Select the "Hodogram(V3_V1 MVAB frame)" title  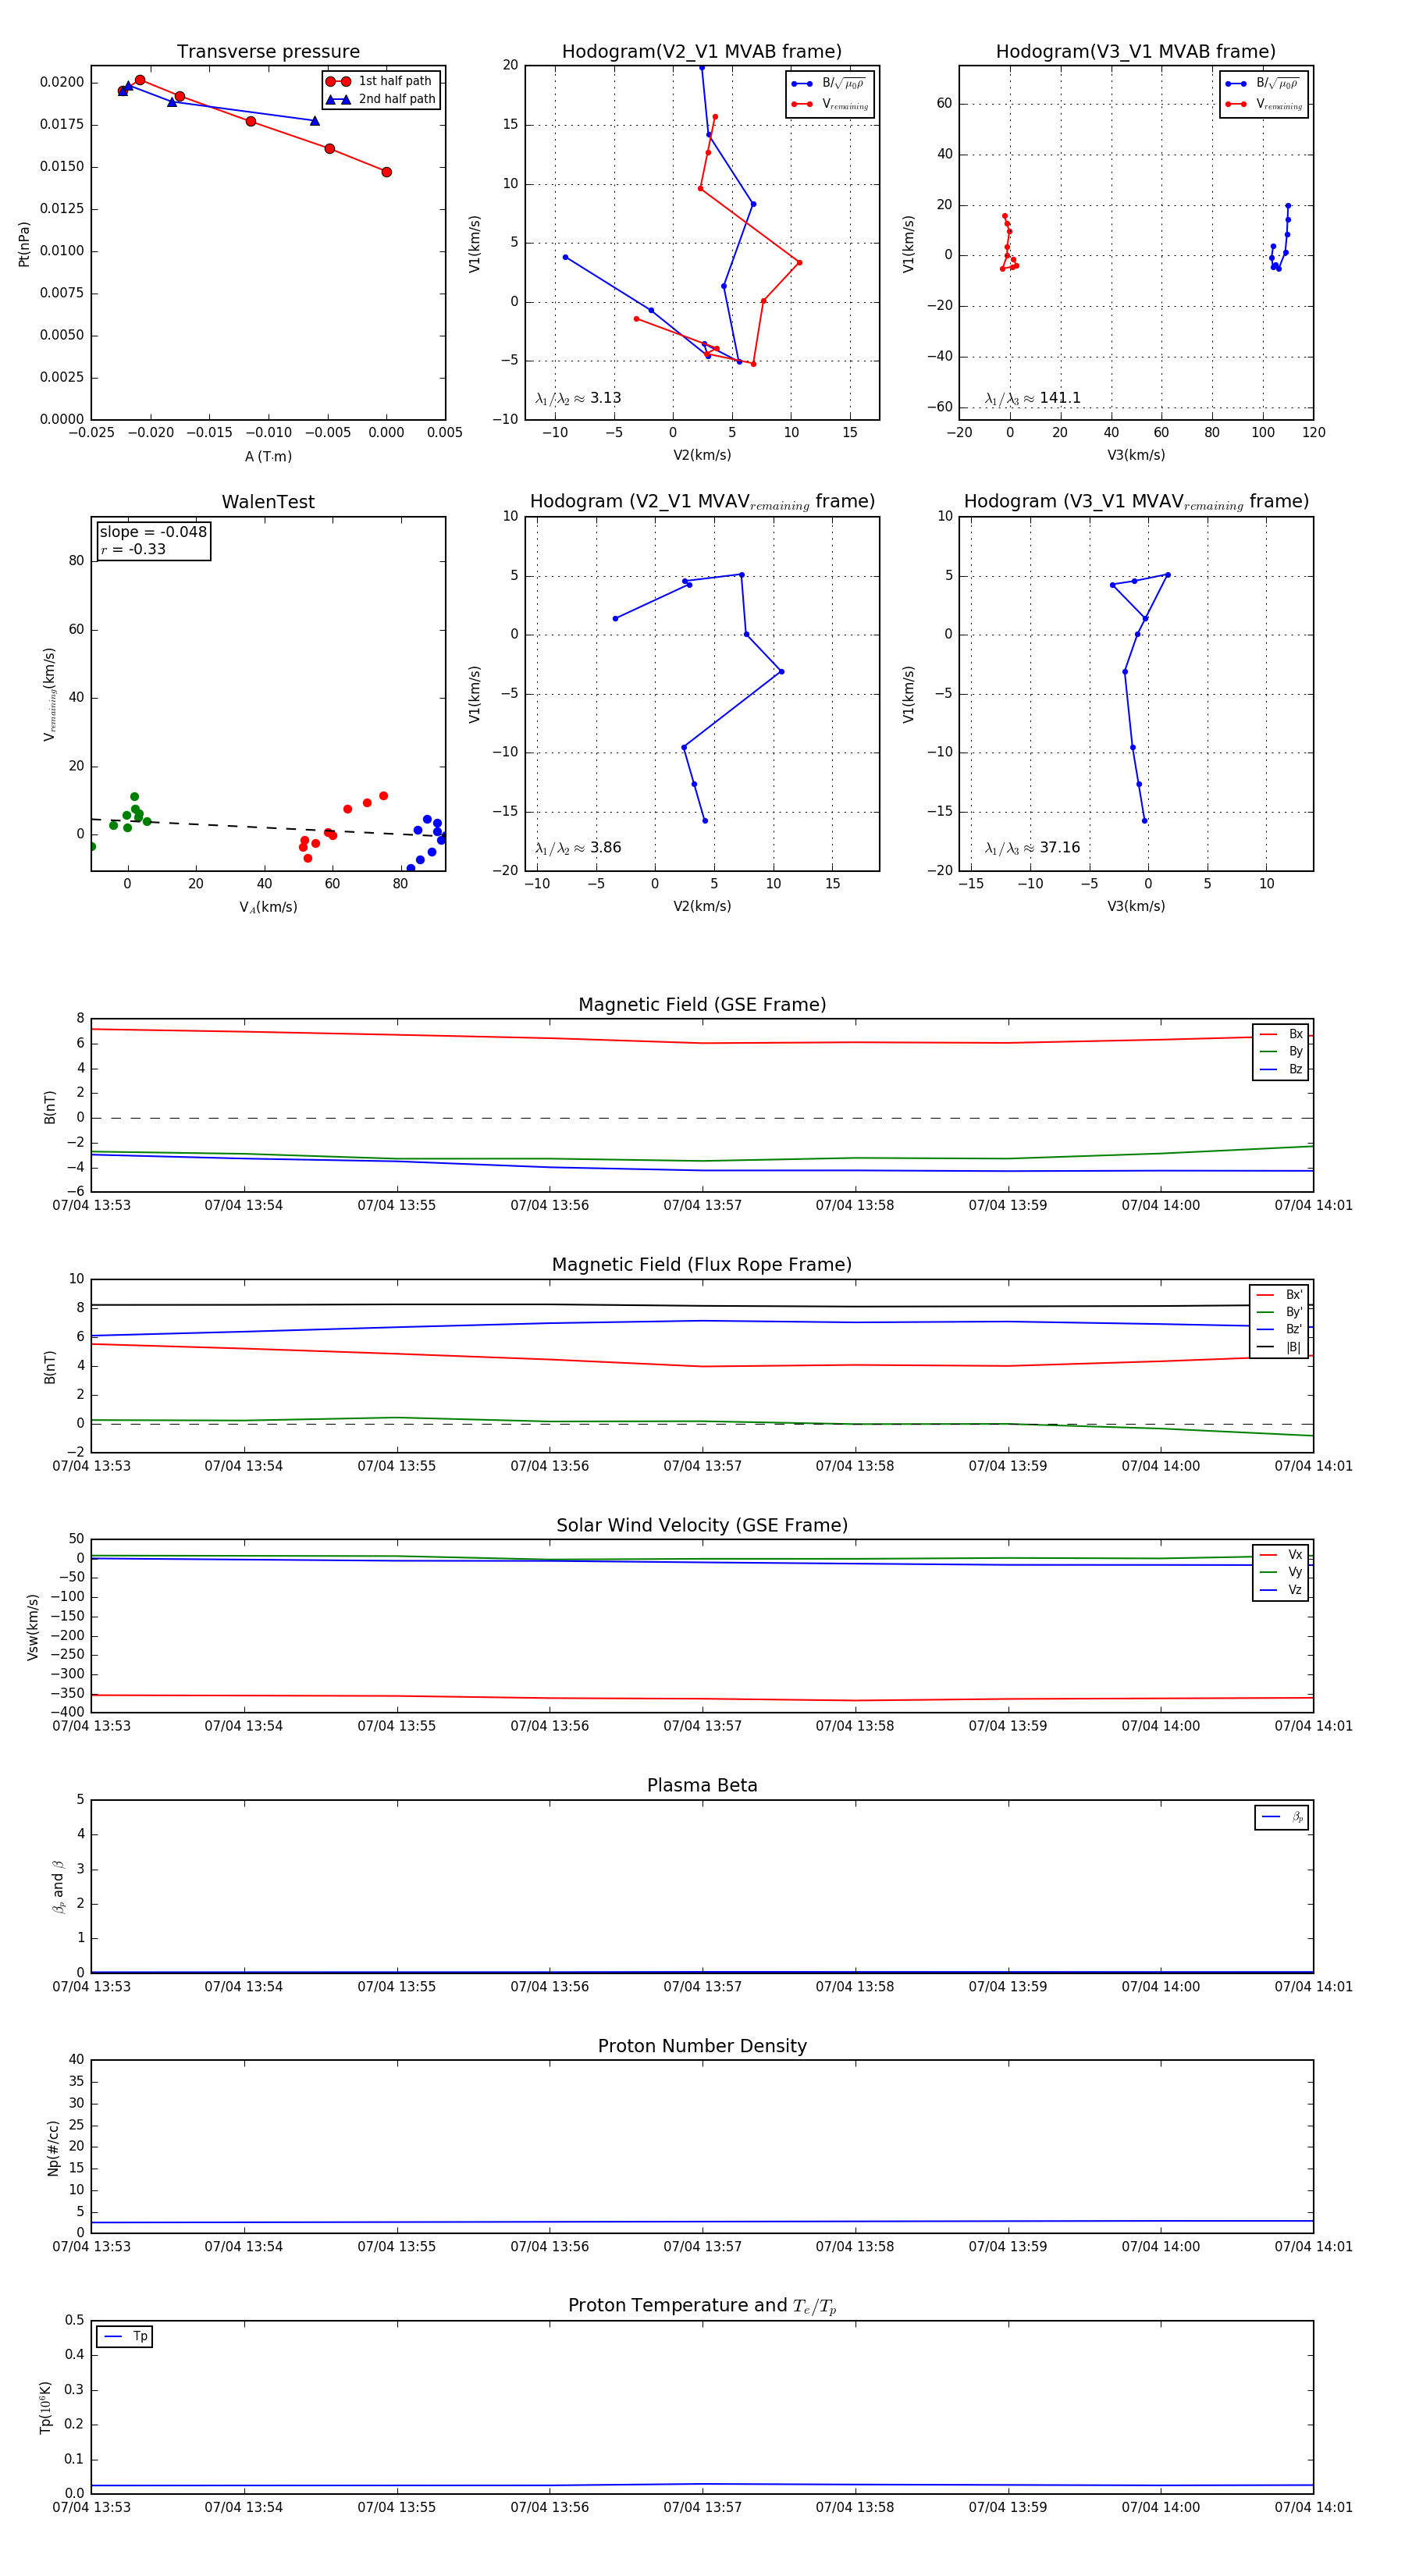click(x=1136, y=52)
